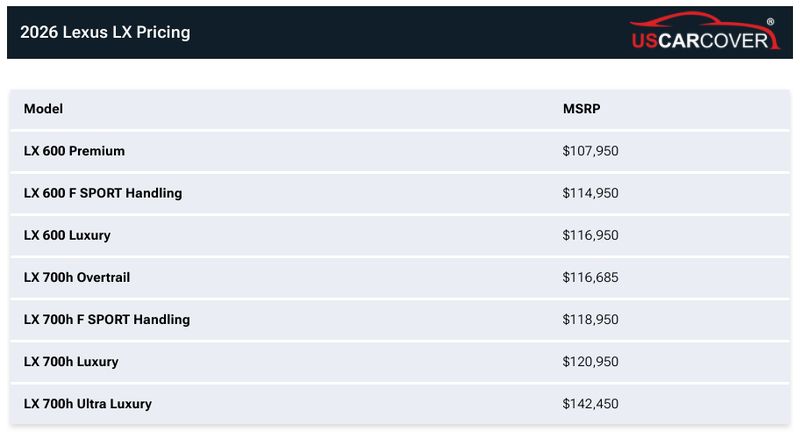Select the LX 600 Luxury model name
The height and width of the screenshot is (439, 800).
tap(67, 235)
